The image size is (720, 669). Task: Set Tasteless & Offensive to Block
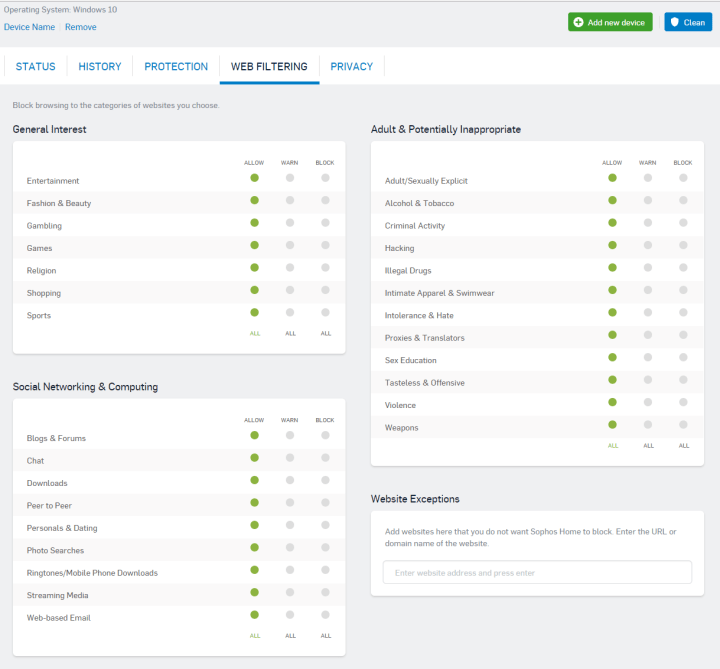[683, 380]
